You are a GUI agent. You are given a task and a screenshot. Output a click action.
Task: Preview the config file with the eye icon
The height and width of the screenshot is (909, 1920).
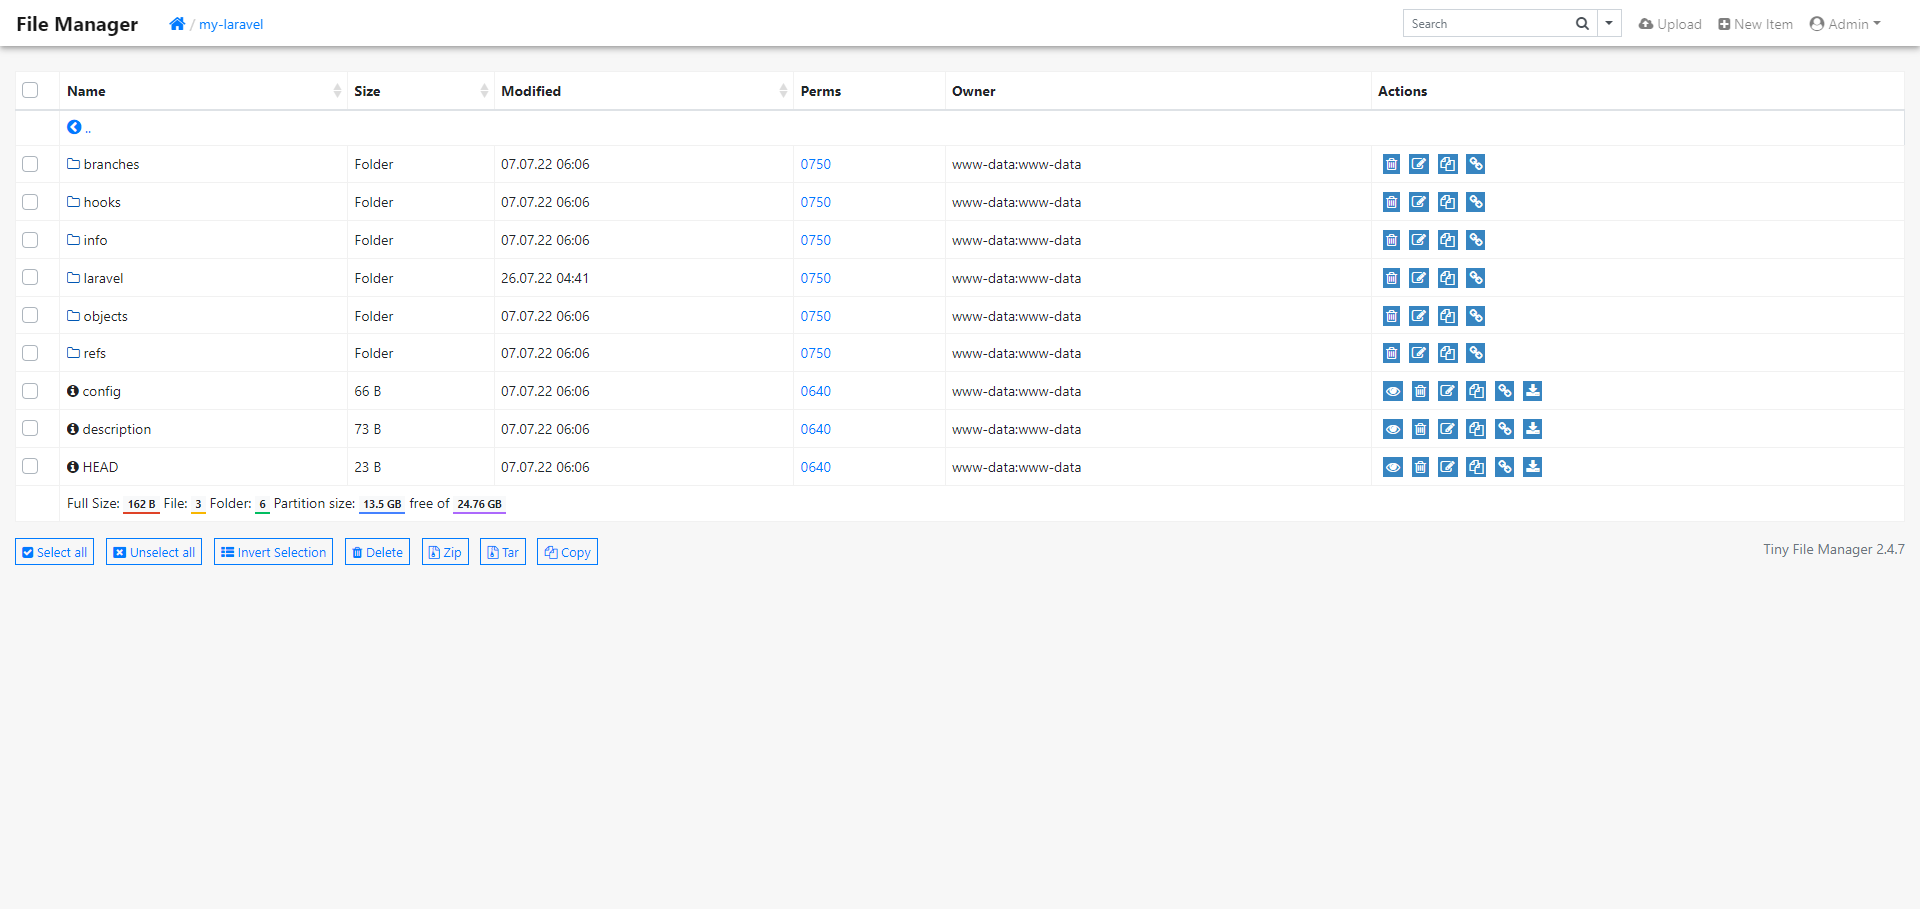pyautogui.click(x=1393, y=391)
